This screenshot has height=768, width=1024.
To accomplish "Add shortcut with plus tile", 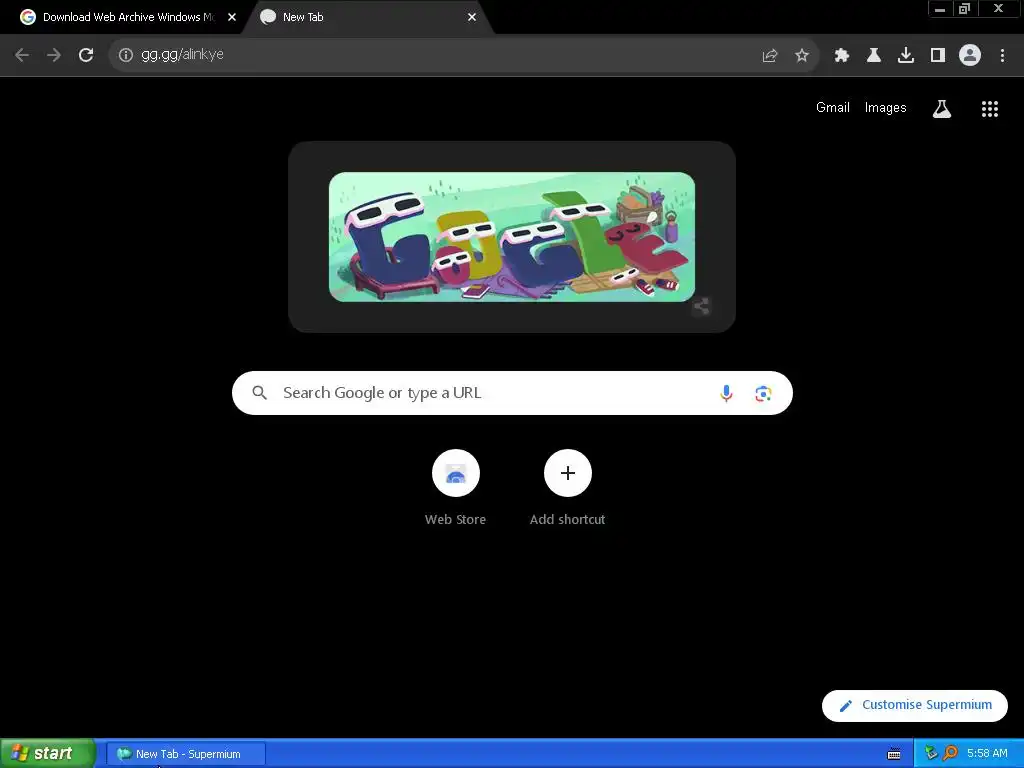I will 568,488.
